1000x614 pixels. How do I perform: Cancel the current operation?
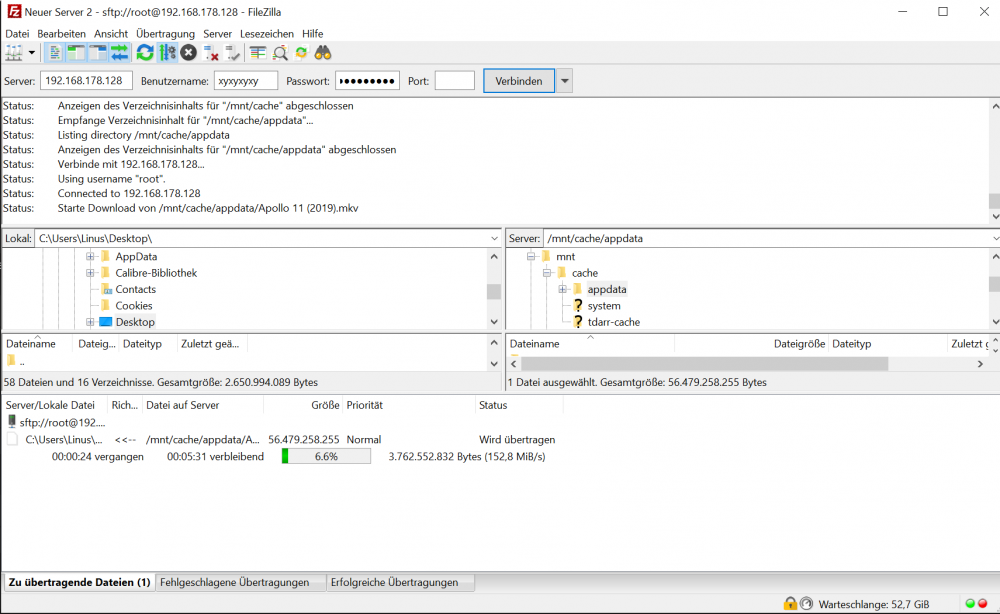188,53
